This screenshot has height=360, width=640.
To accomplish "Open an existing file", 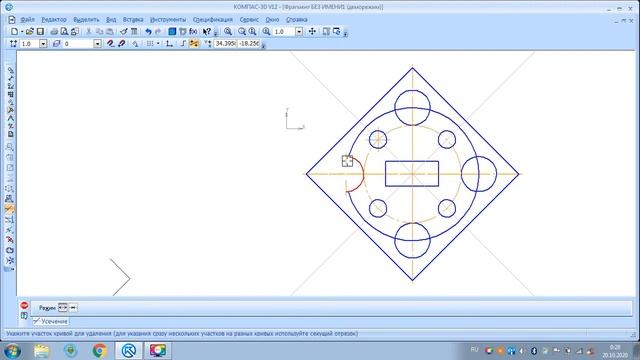I will (x=29, y=31).
